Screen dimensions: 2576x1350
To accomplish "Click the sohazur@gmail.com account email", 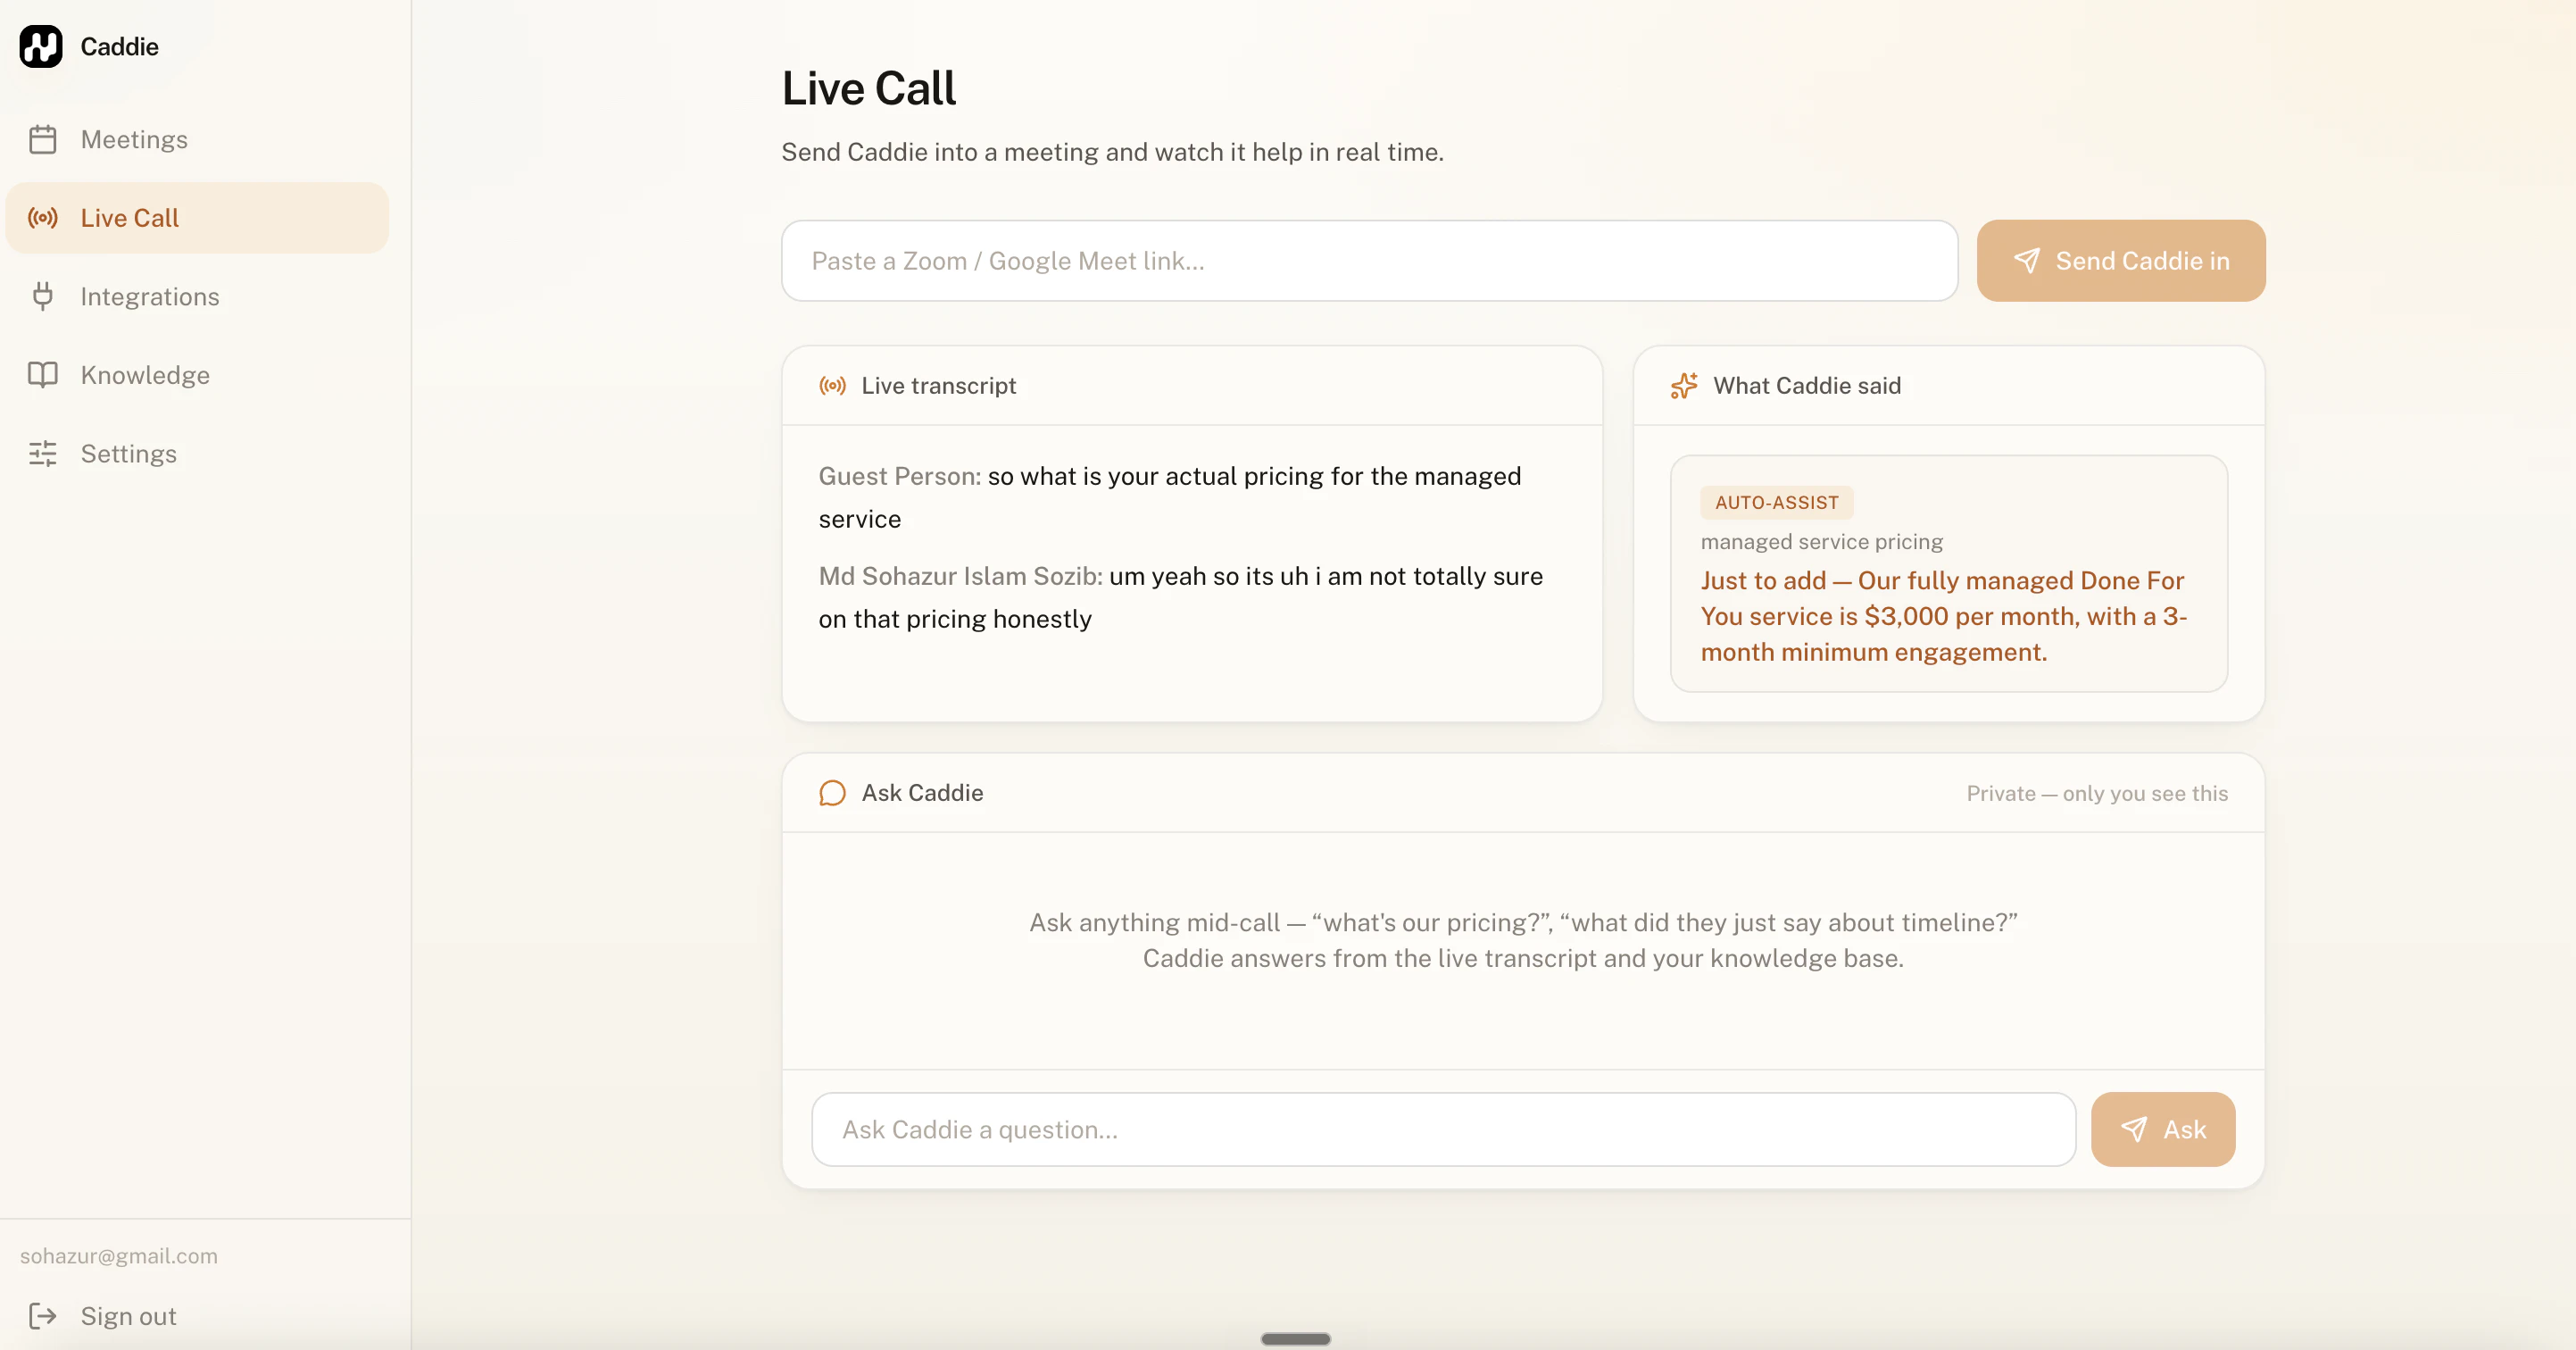I will pos(119,1256).
